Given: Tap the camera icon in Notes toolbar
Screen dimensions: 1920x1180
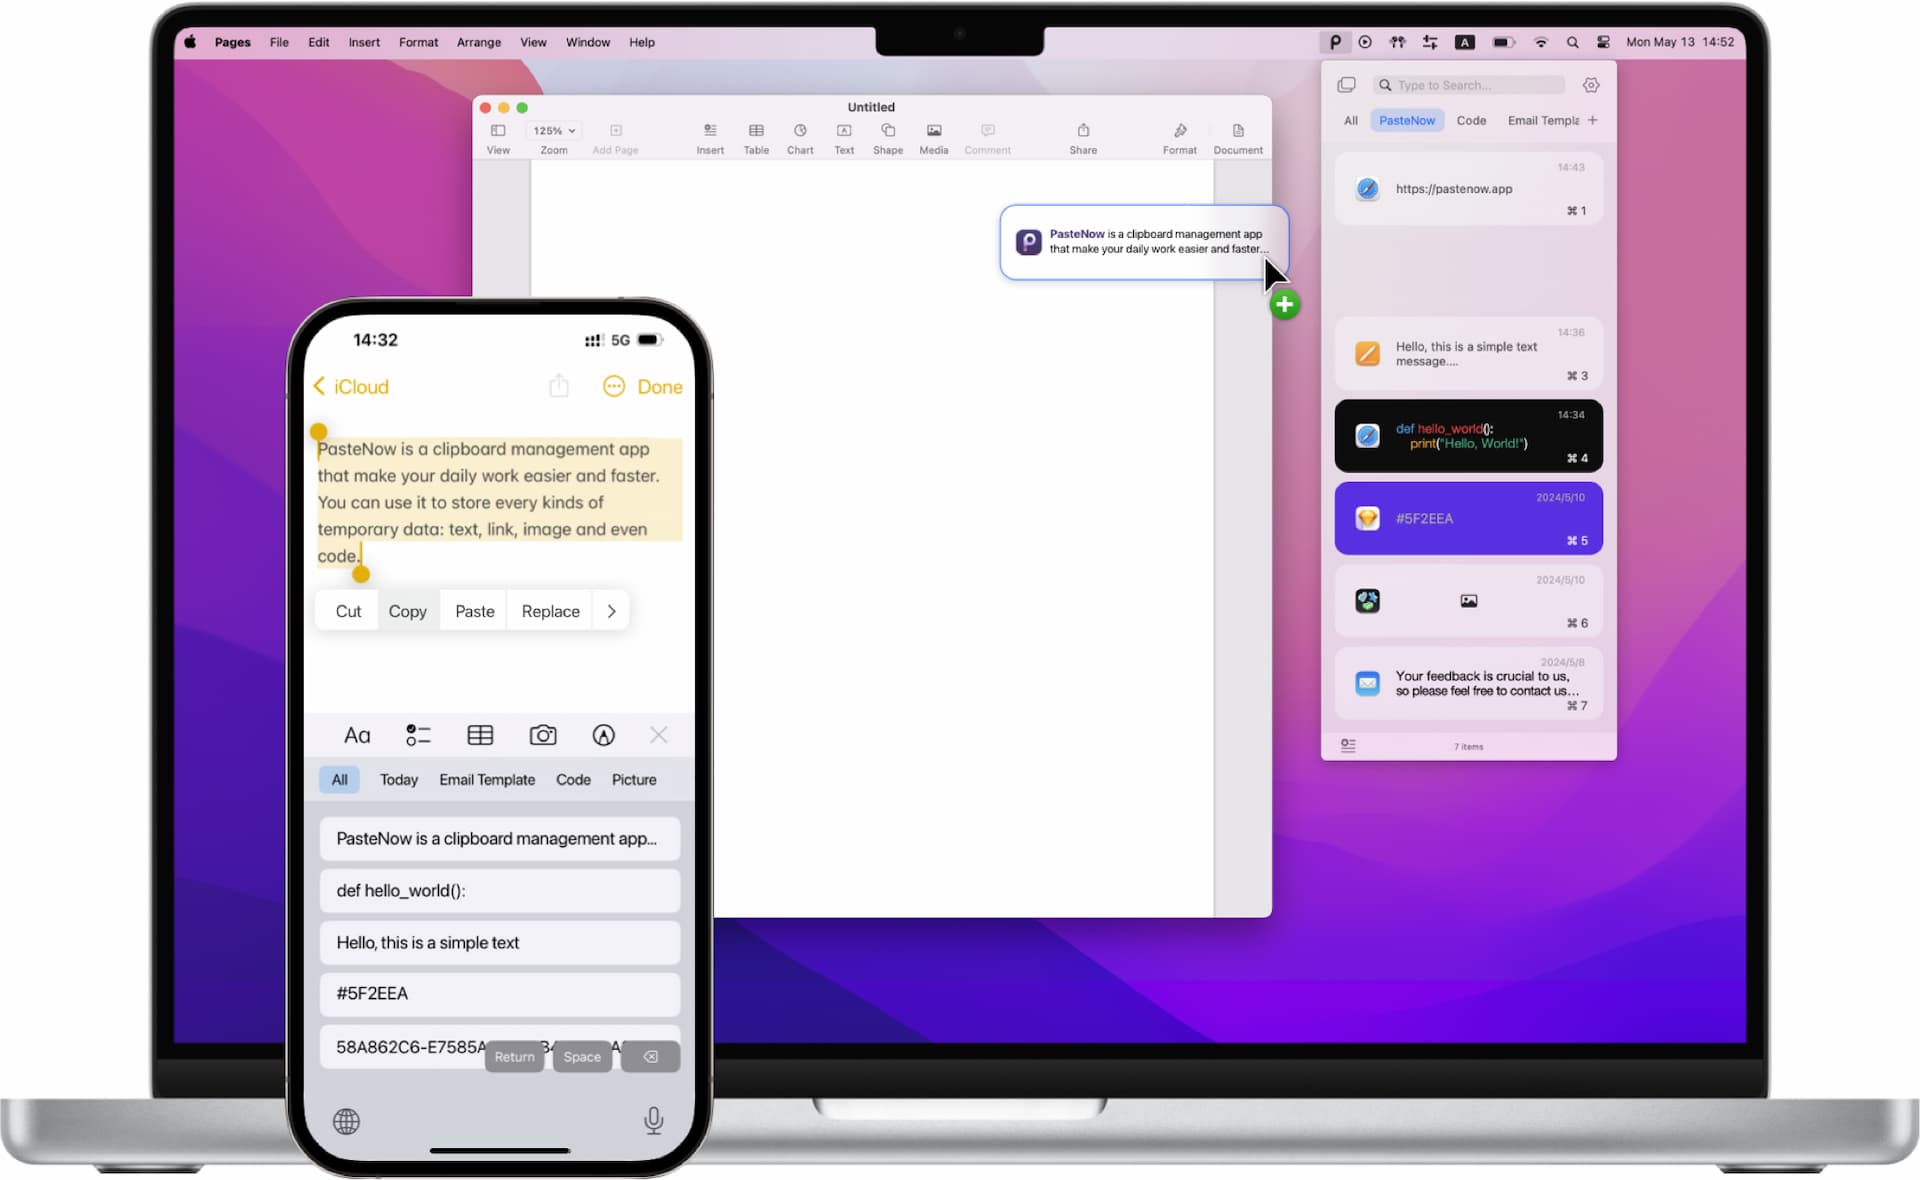Looking at the screenshot, I should click(542, 736).
